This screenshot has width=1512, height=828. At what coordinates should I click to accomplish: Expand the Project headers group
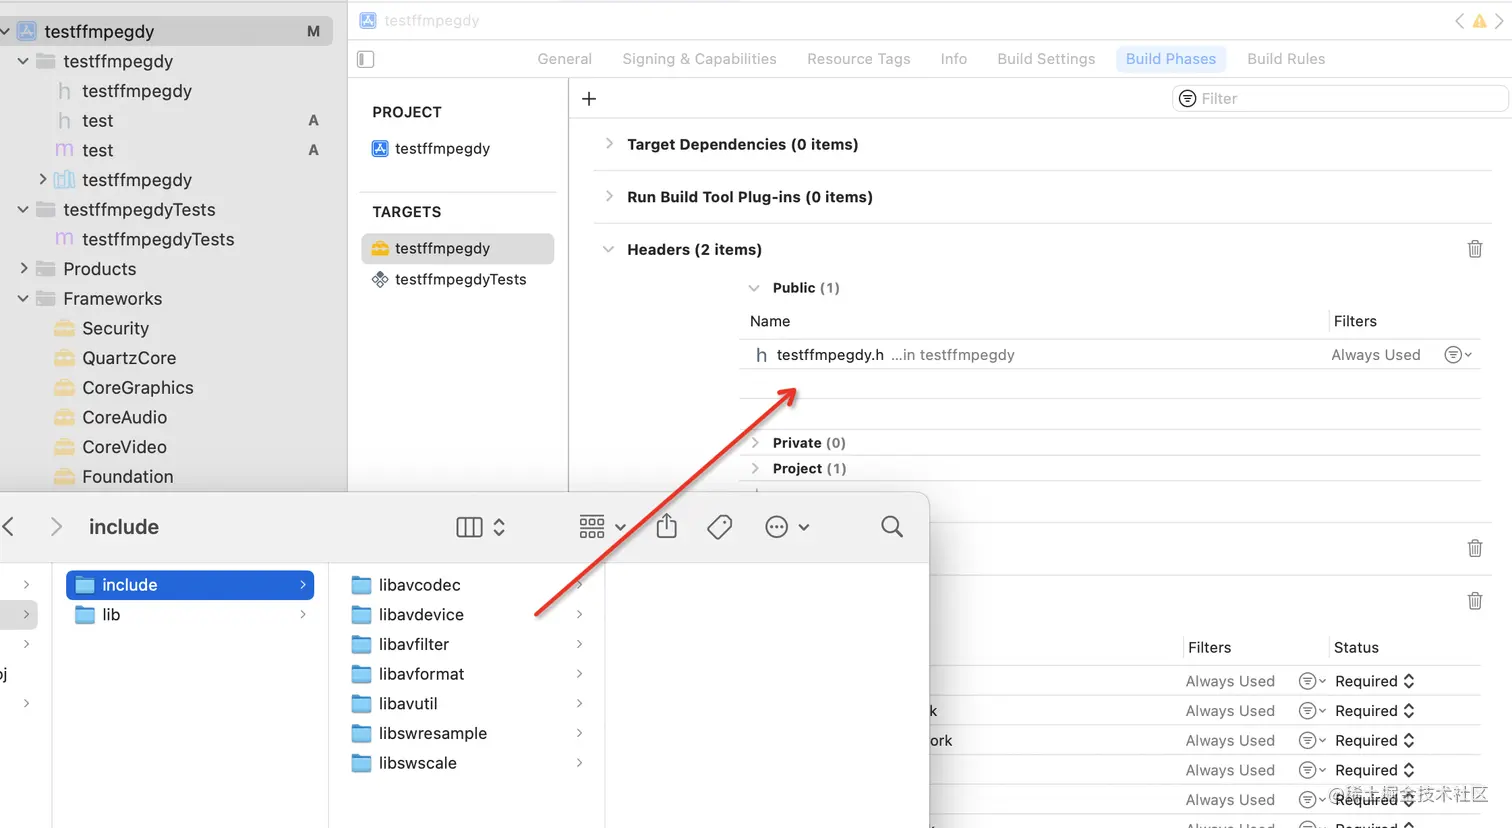(755, 469)
